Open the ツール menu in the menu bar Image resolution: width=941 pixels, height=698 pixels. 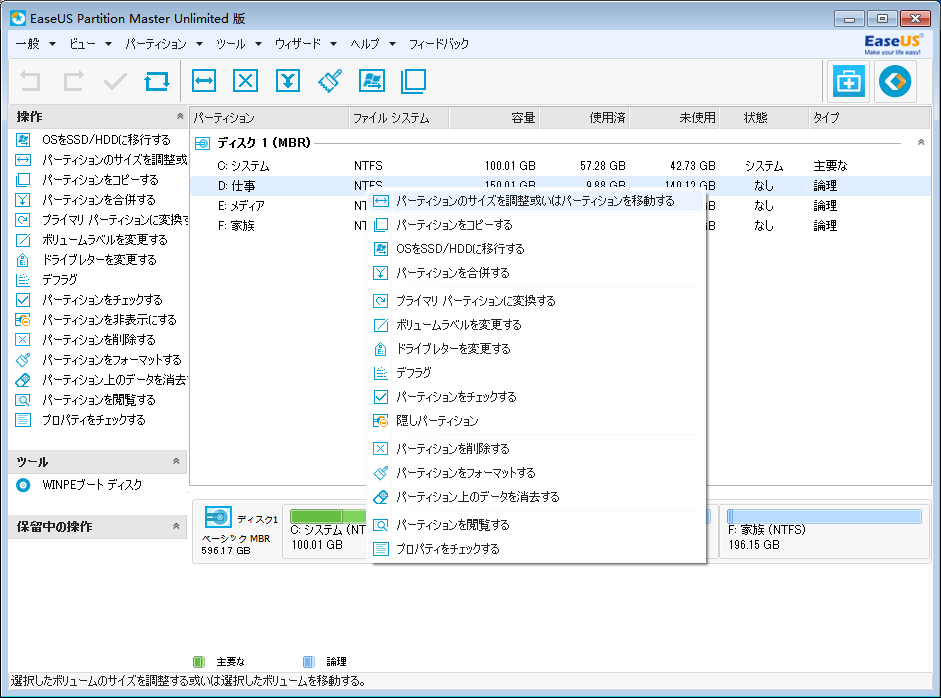pos(239,44)
